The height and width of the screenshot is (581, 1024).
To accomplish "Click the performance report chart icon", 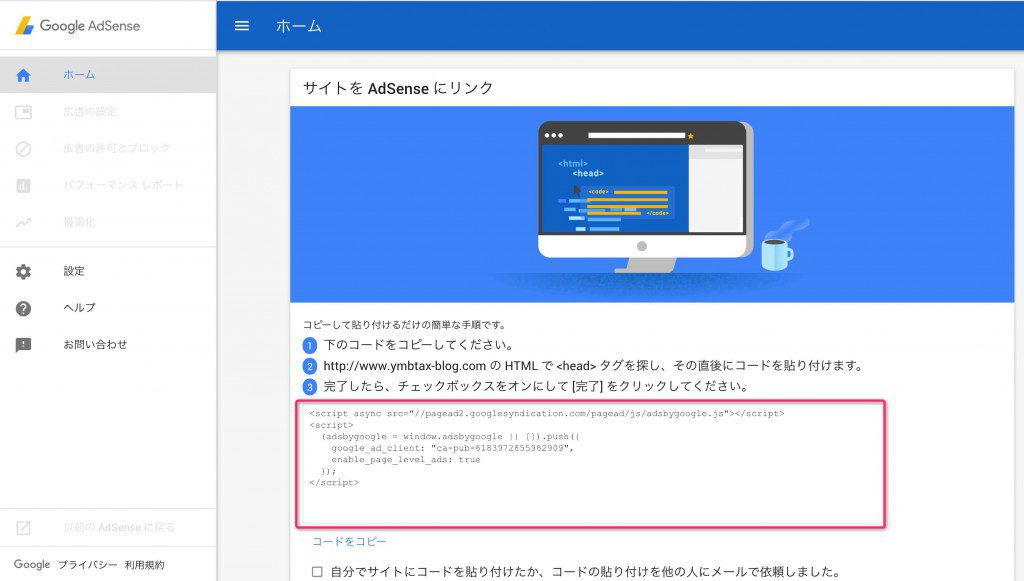I will pyautogui.click(x=24, y=186).
